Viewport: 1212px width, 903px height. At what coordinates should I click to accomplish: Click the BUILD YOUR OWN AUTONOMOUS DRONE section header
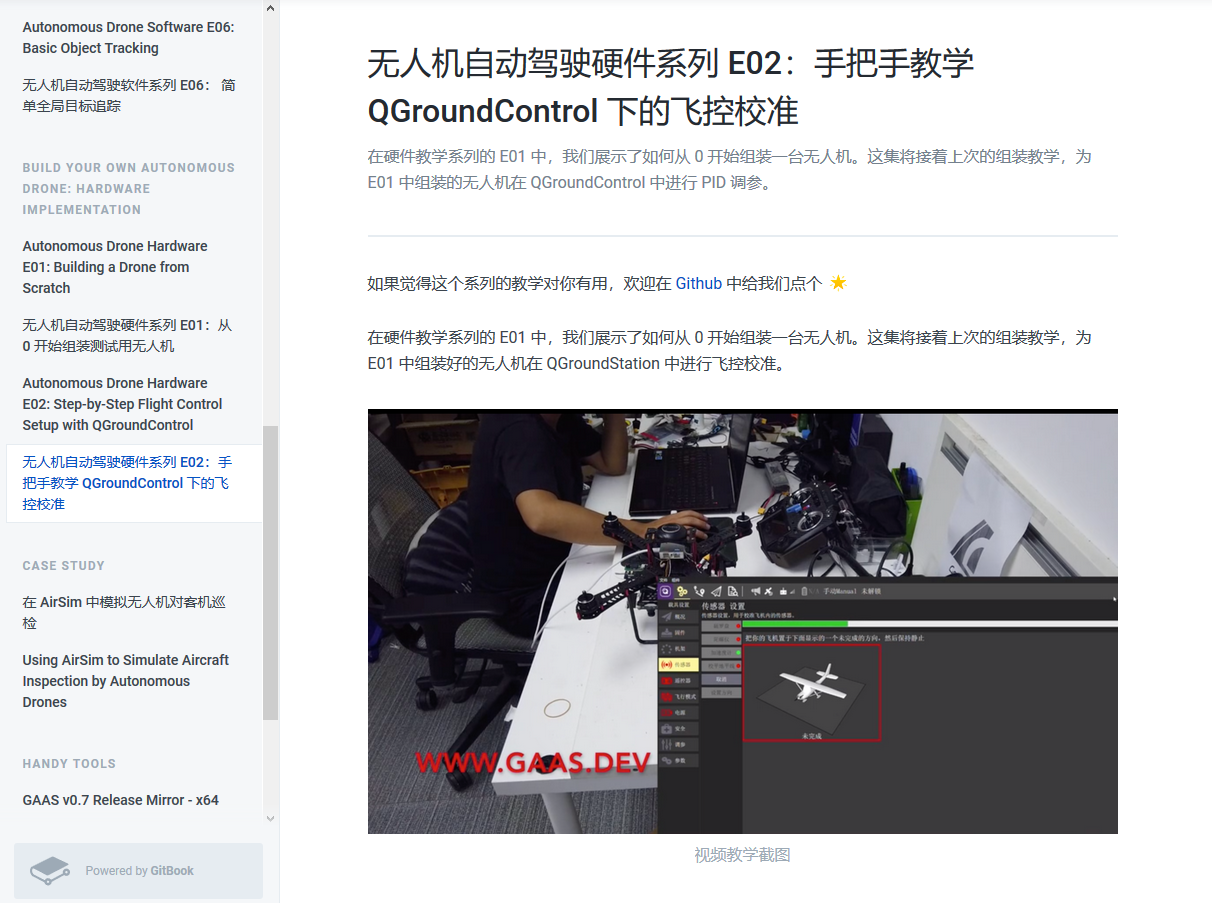pyautogui.click(x=129, y=188)
